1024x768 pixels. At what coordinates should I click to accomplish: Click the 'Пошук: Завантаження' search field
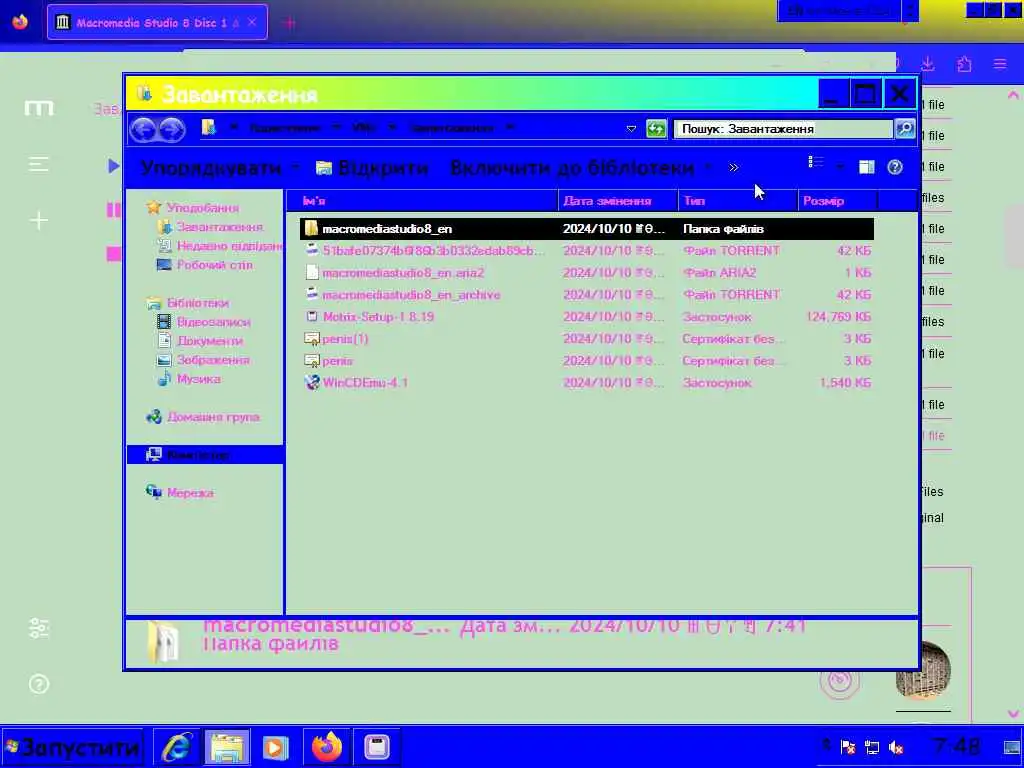click(784, 129)
